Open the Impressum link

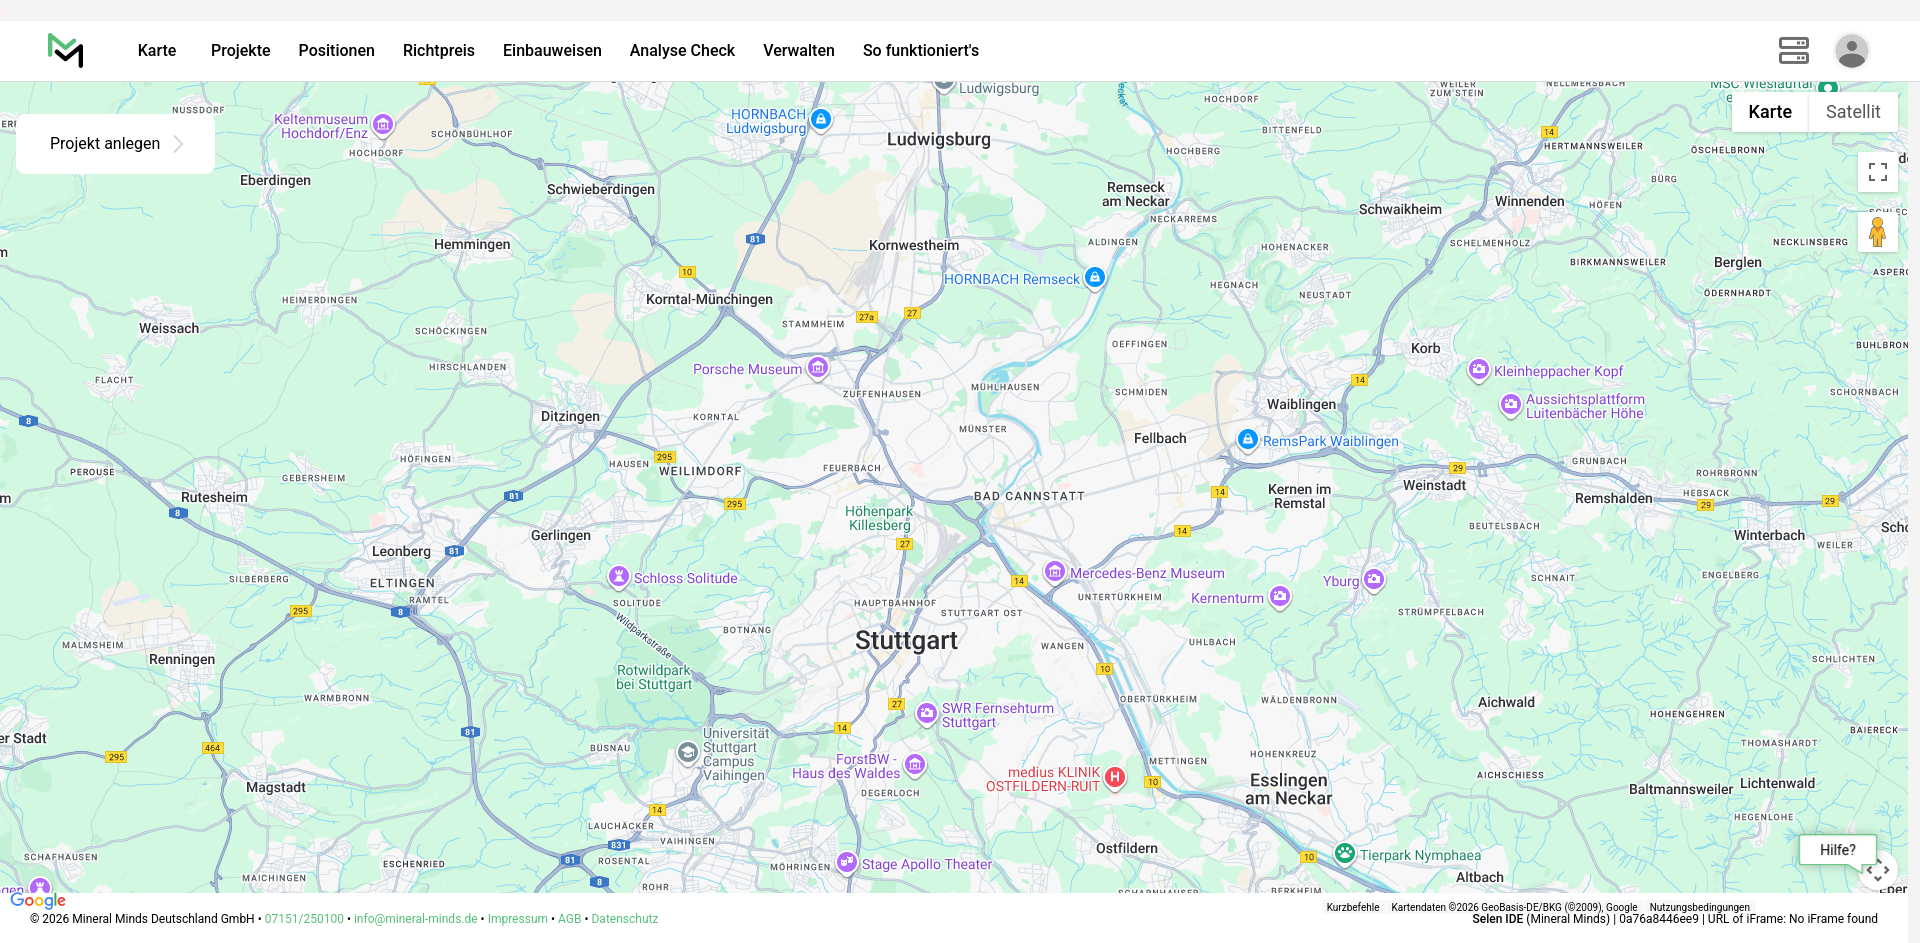517,919
